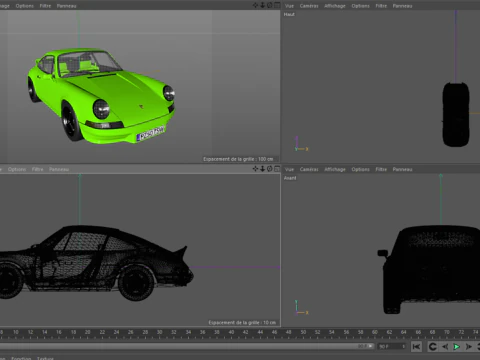Open Panneau menu in the side-view viewport
Screen dimensions: 480x360
click(x=59, y=169)
